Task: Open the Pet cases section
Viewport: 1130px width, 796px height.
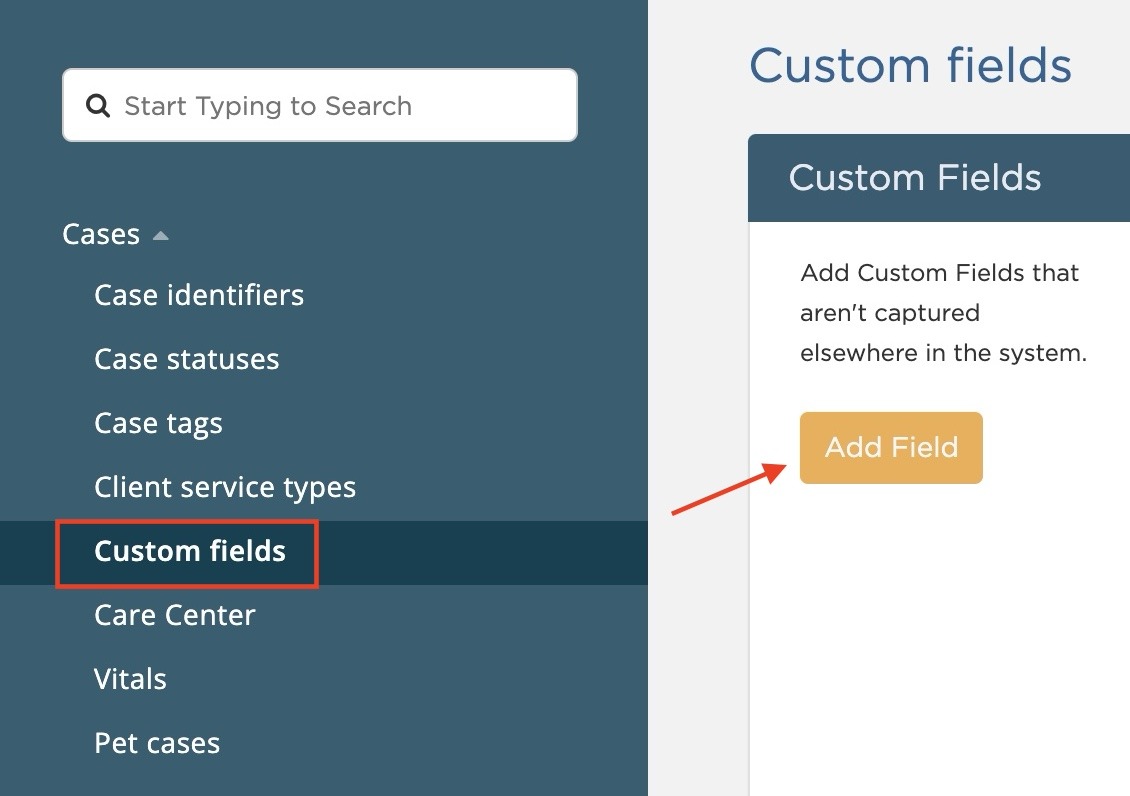Action: pos(156,743)
